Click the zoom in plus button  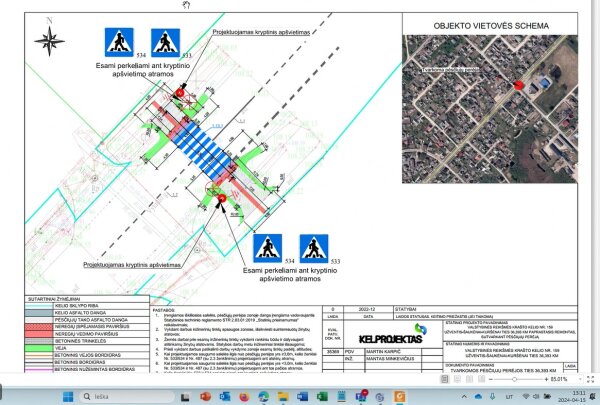pyautogui.click(x=546, y=379)
